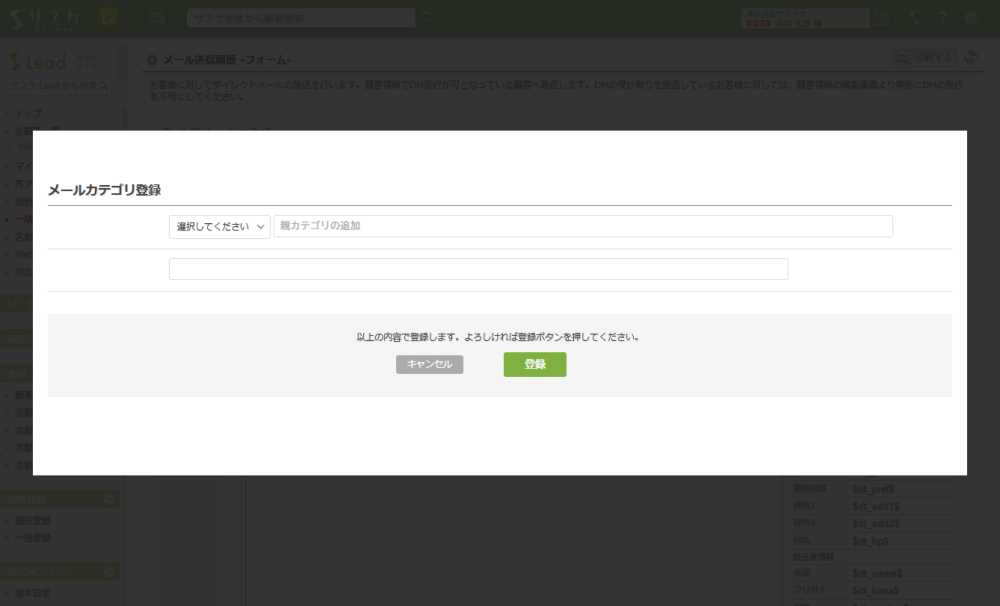Click the S icon beside the help icon

coord(913,17)
